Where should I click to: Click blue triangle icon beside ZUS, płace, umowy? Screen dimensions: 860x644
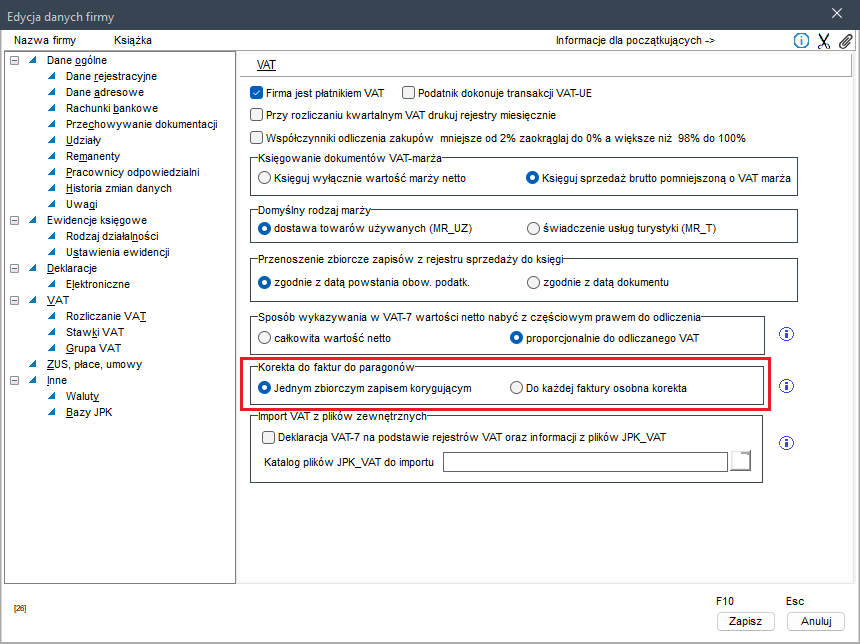tap(33, 364)
